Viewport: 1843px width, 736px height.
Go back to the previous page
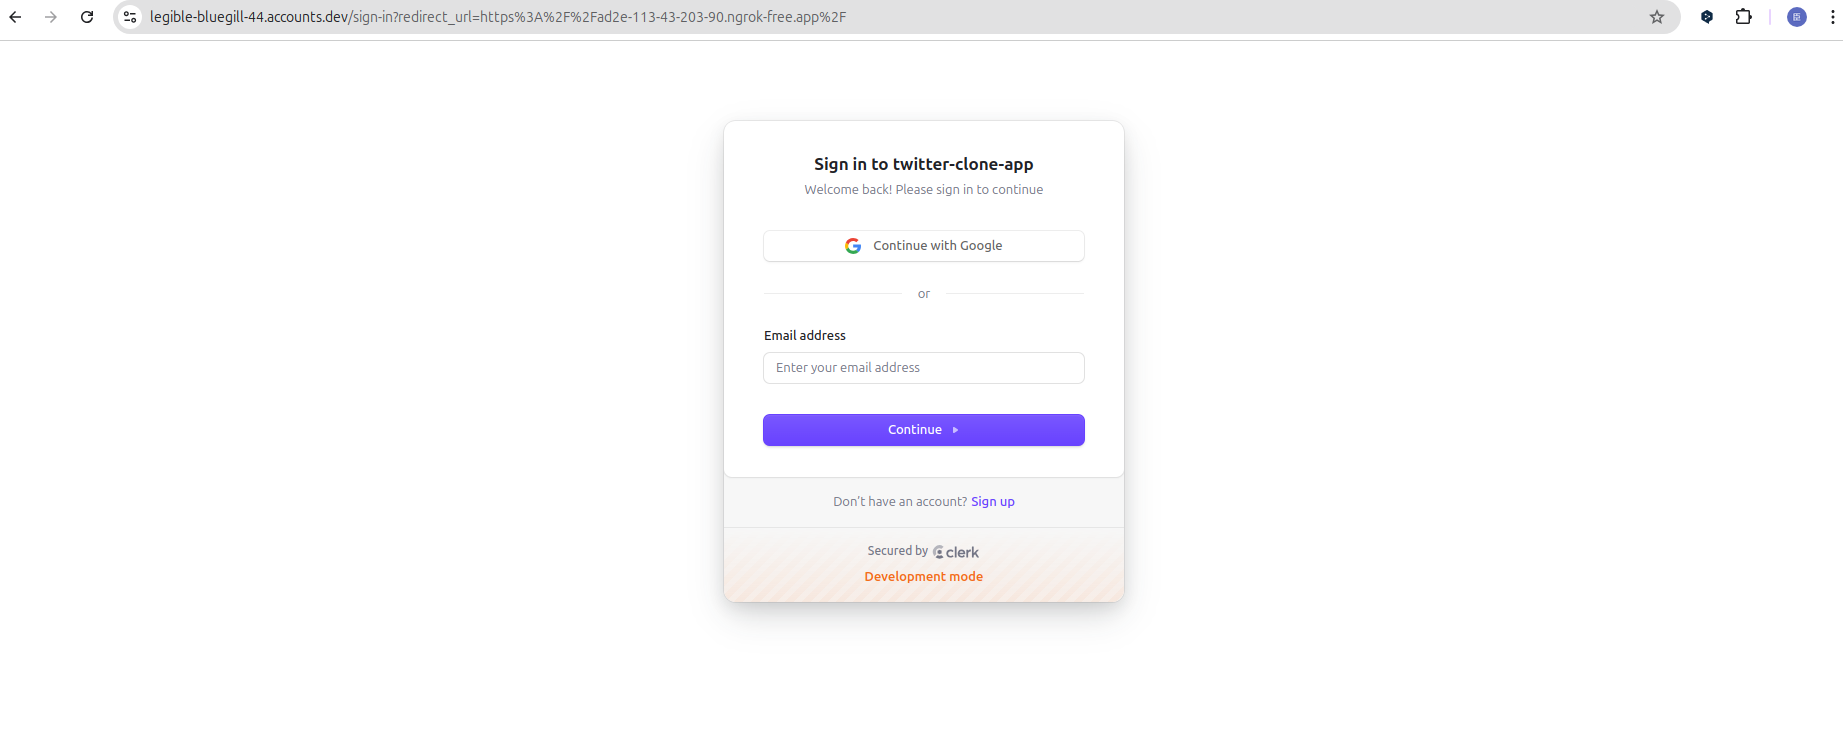point(15,17)
